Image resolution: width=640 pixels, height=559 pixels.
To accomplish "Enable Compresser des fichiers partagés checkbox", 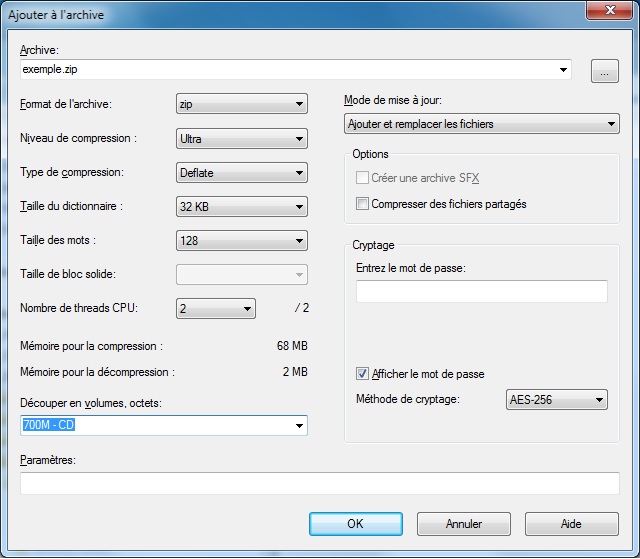I will tap(362, 204).
